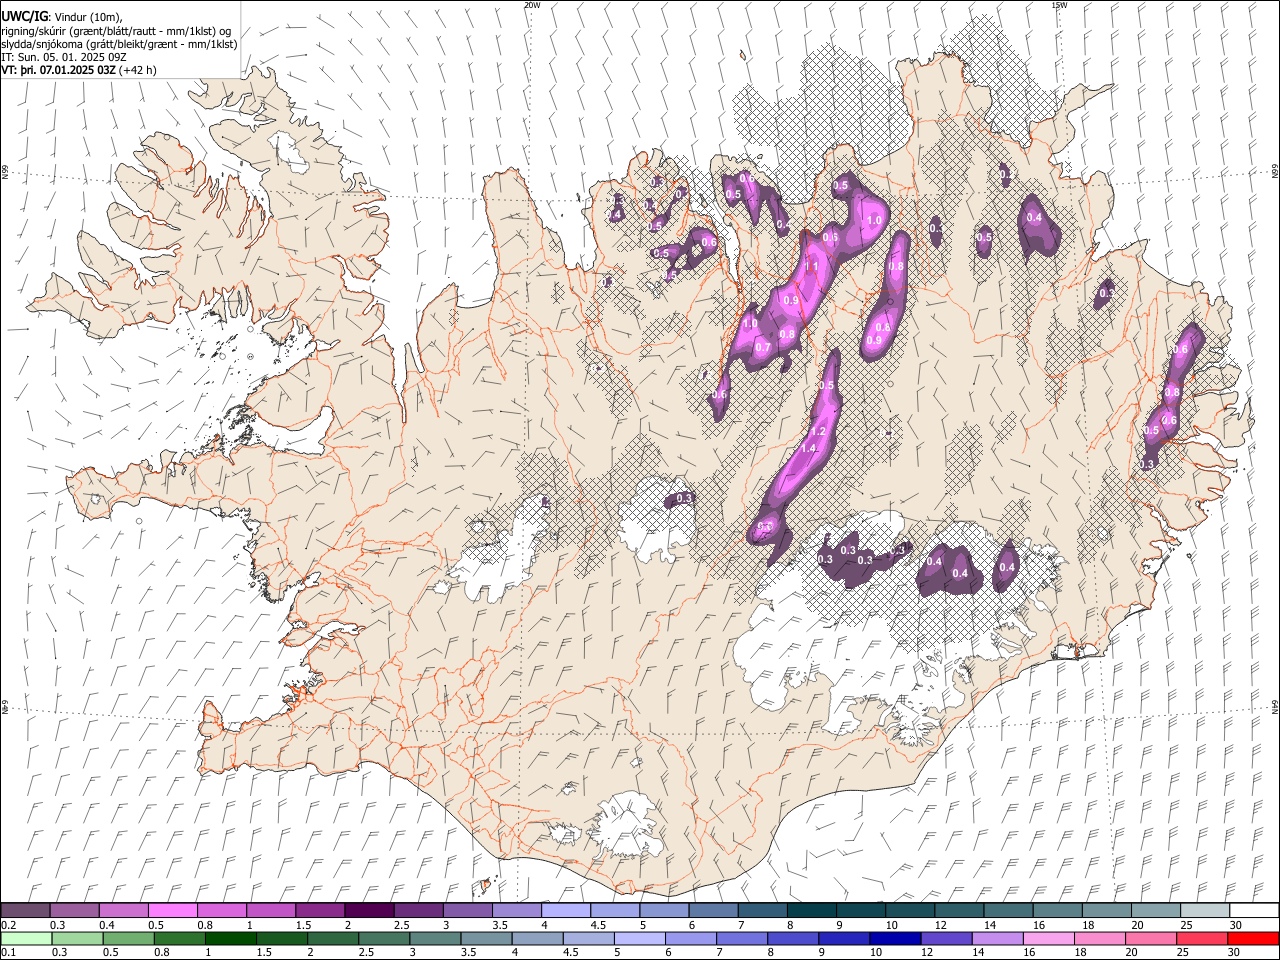Pick lower legend swatch between 0.3 and 0.5
1280x960 pixels.
tap(78, 938)
